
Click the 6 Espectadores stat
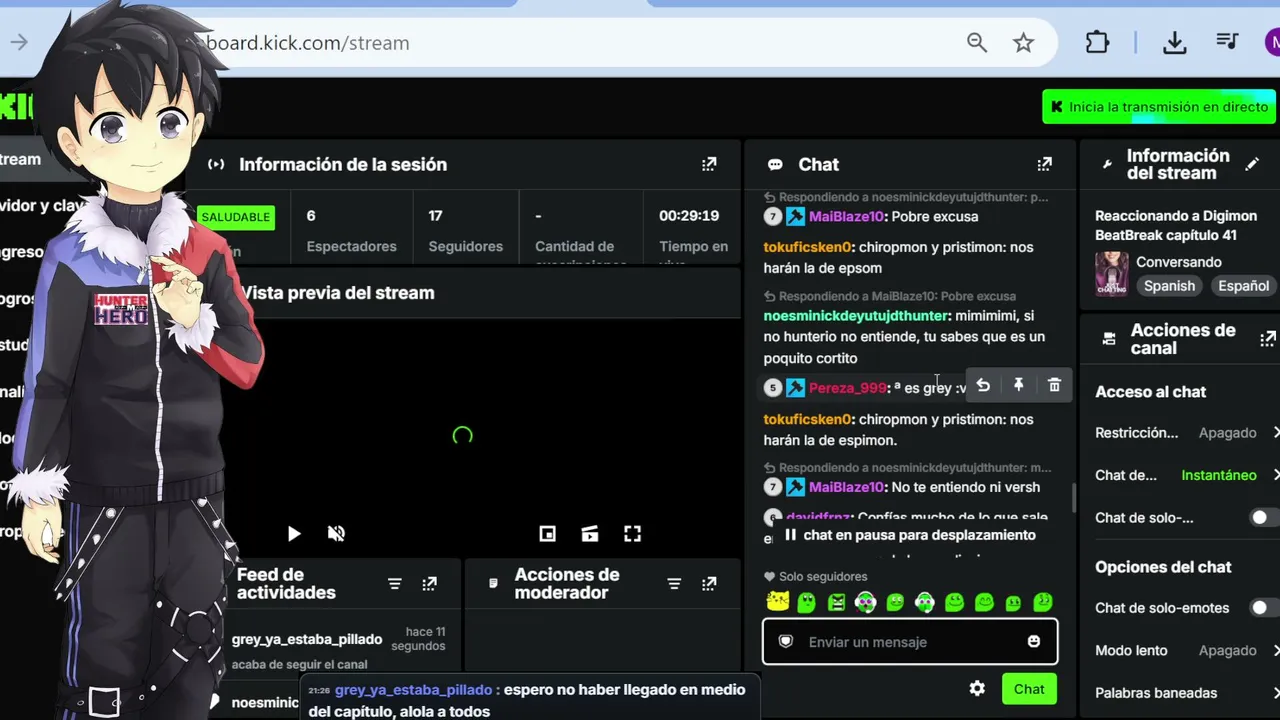351,231
